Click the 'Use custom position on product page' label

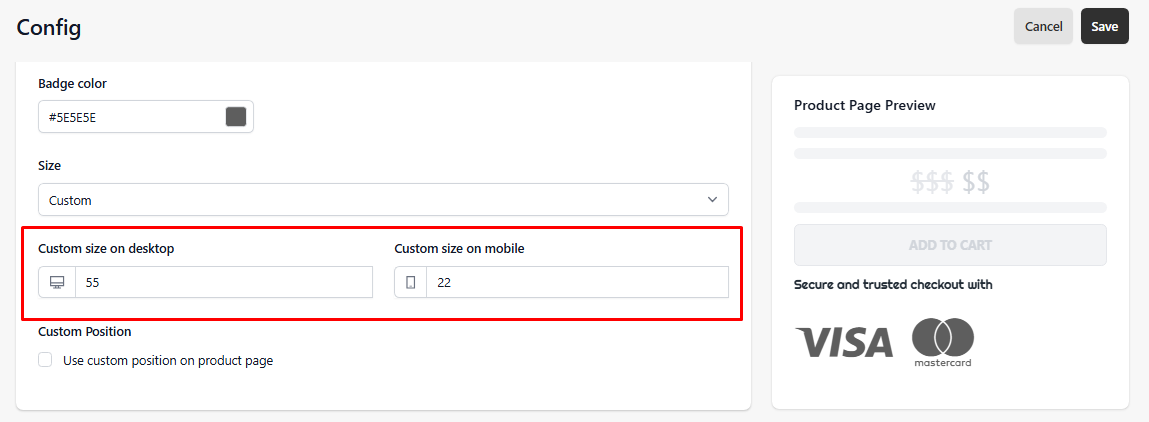pos(168,360)
